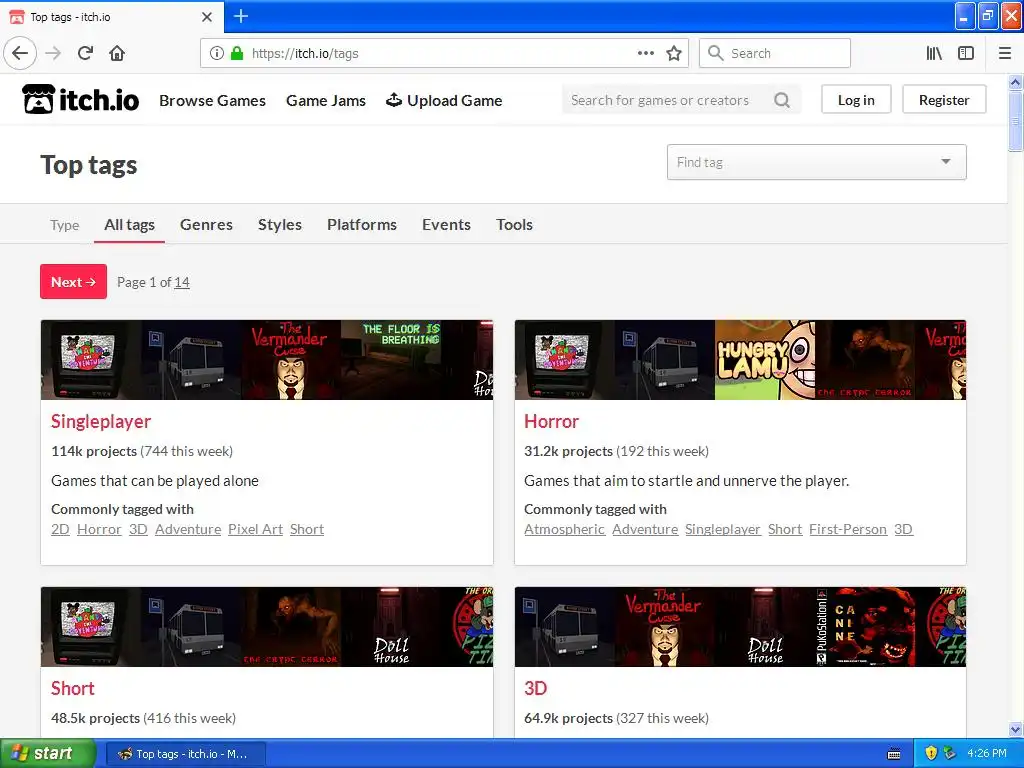1024x768 pixels.
Task: Click Pixel Art link under Singleplayer
Action: coord(255,529)
